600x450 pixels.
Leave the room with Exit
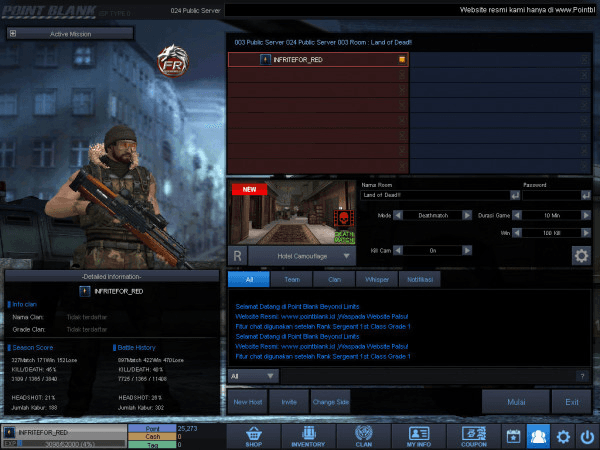click(572, 402)
